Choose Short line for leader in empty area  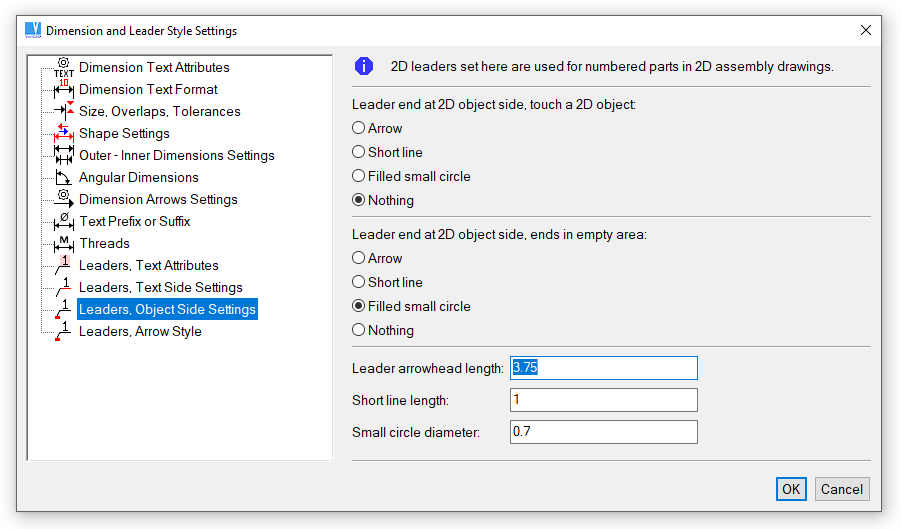[x=359, y=282]
